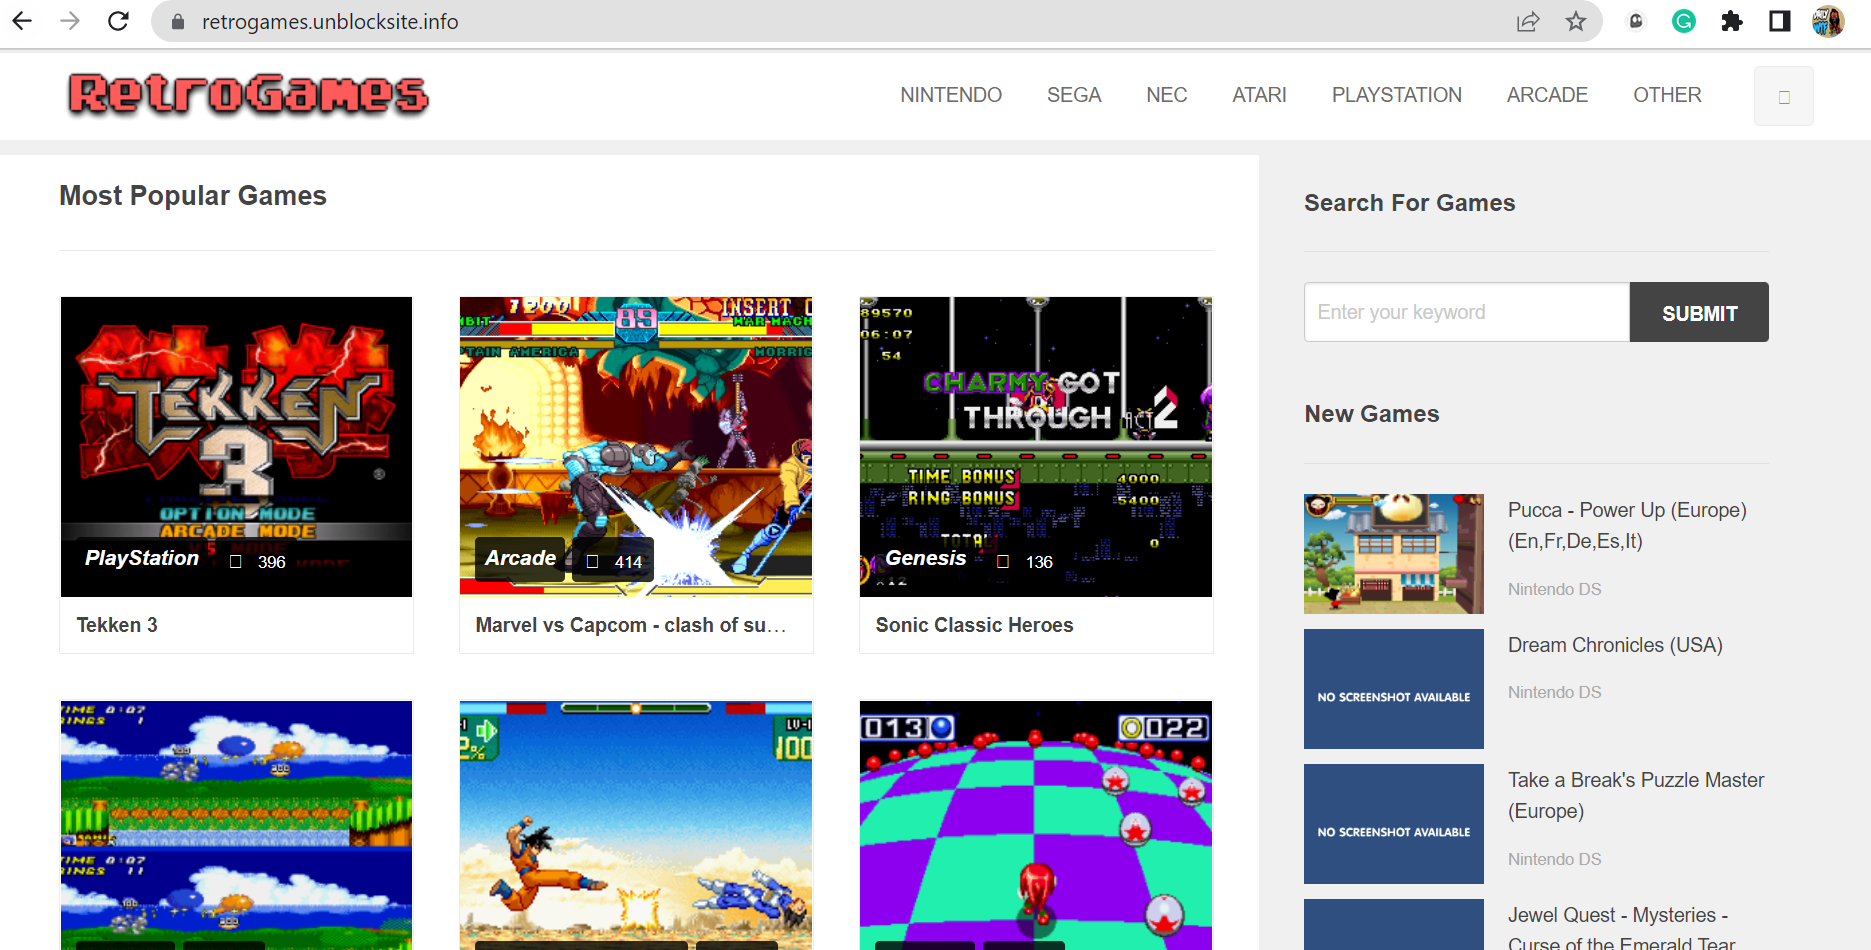This screenshot has height=950, width=1871.
Task: Open Sonic Classic Heroes
Action: click(x=973, y=625)
